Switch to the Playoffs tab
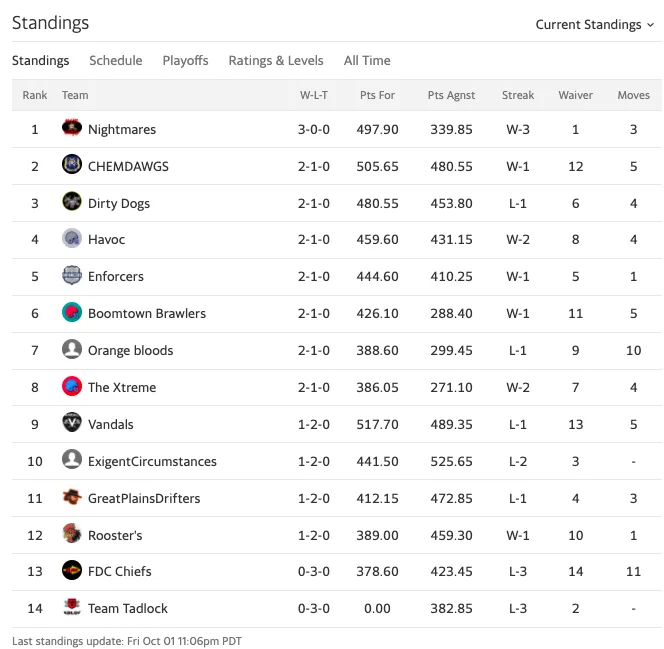This screenshot has height=649, width=664. [185, 61]
